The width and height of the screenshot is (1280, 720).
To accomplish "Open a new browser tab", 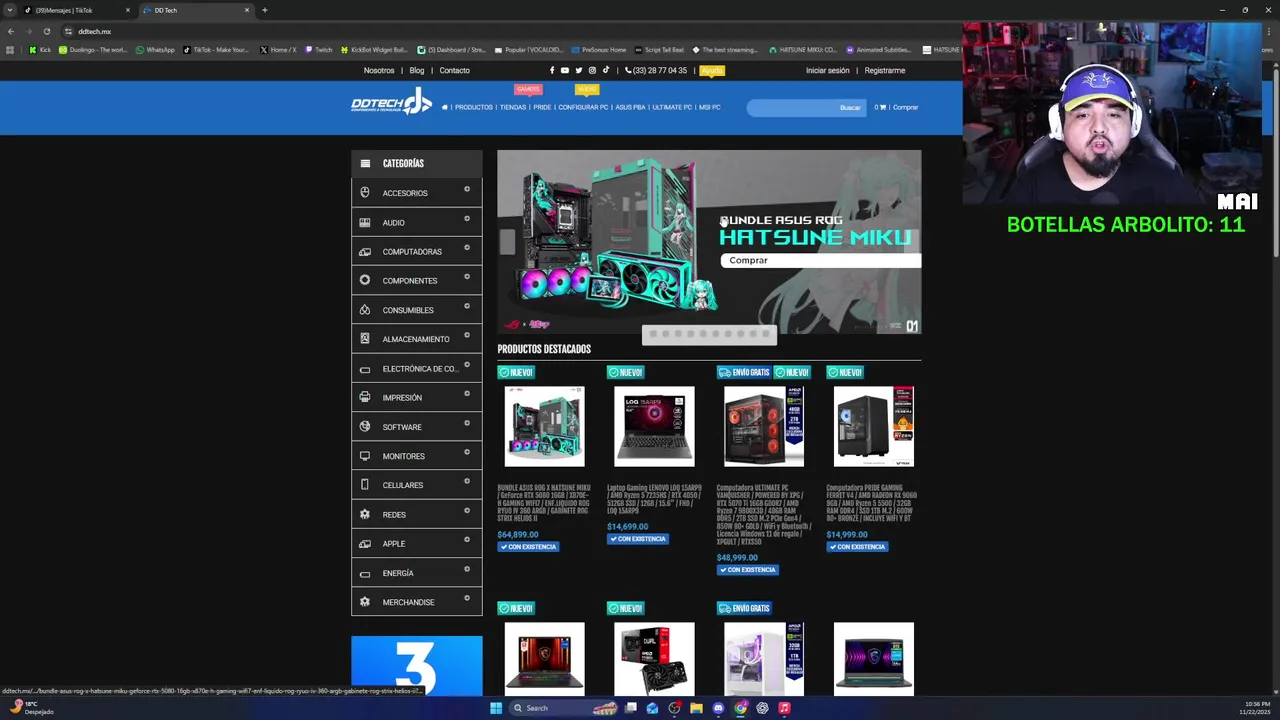I will click(264, 10).
